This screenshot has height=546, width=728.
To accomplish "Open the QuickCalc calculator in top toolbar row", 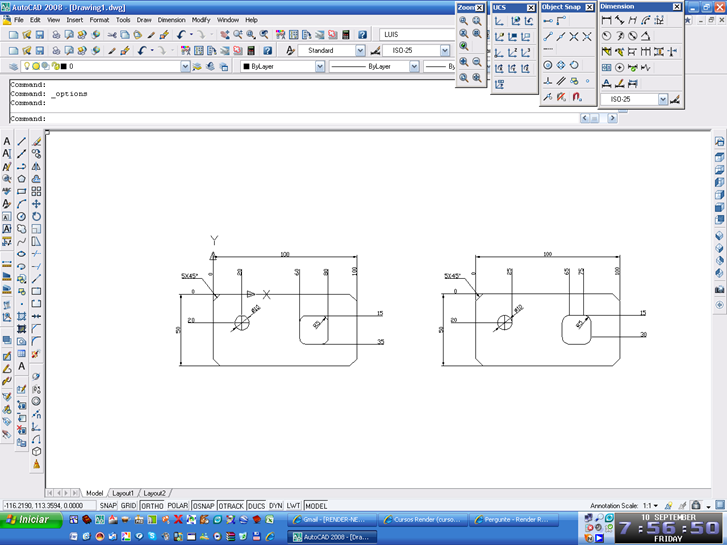I will (x=345, y=34).
